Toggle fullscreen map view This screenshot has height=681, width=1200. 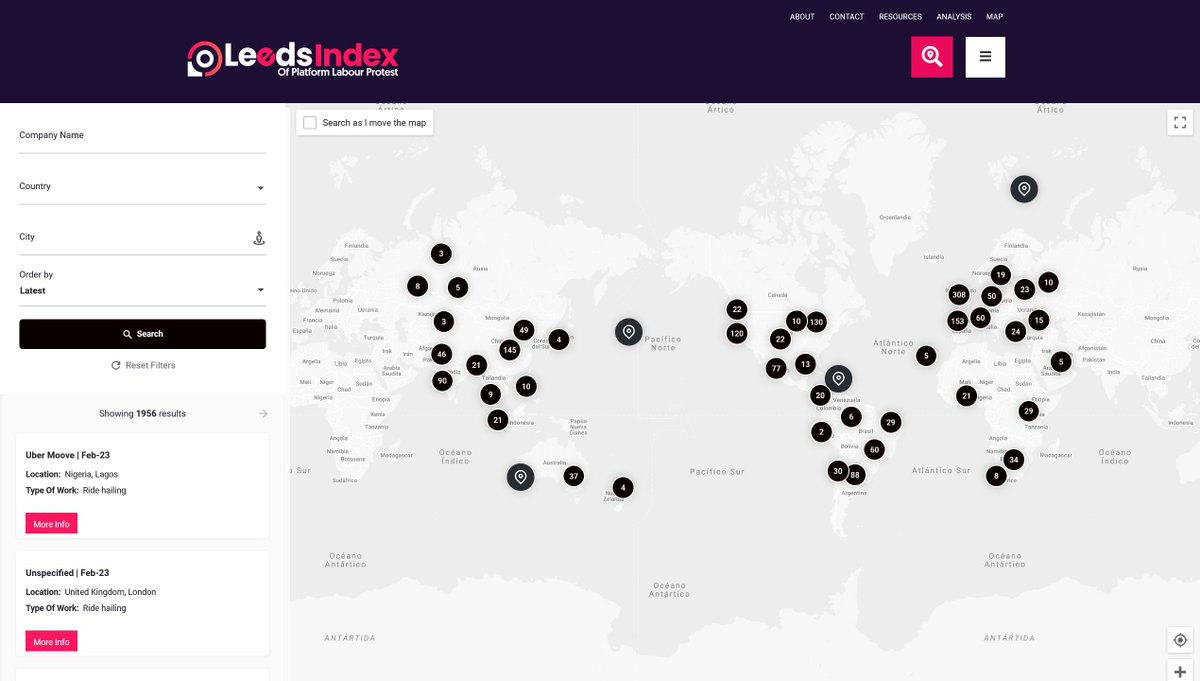[1180, 122]
